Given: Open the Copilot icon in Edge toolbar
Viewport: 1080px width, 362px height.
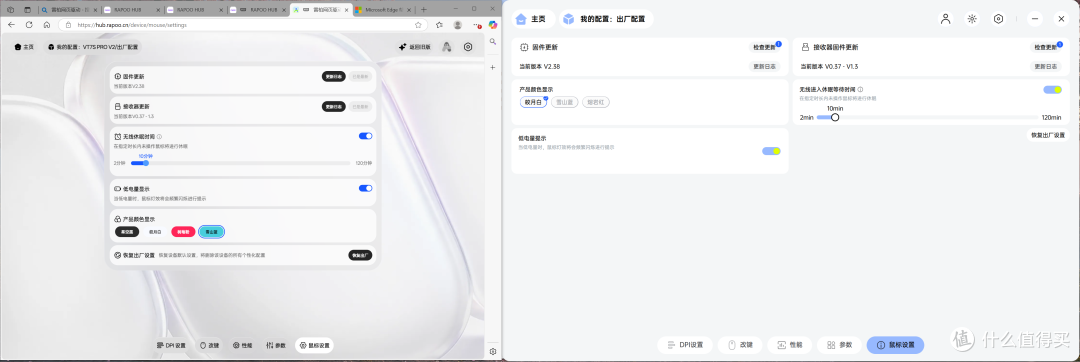Looking at the screenshot, I should (493, 24).
